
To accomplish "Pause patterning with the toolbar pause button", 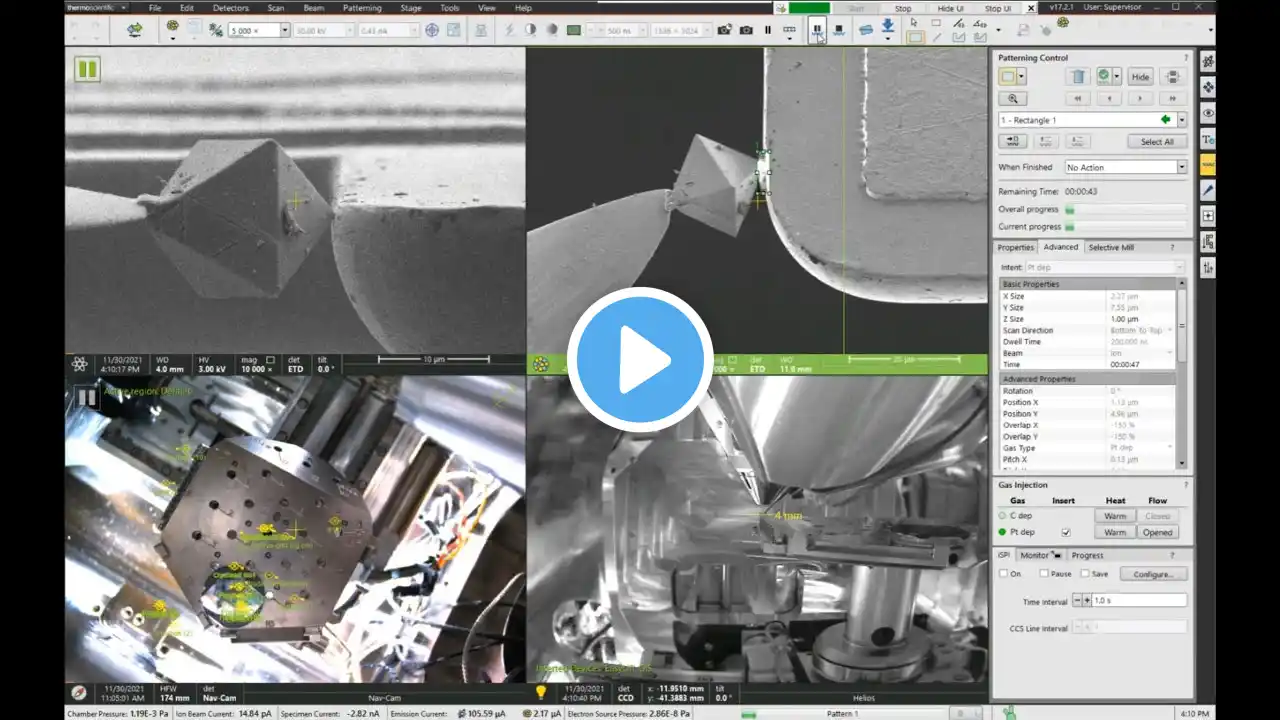I will (x=817, y=30).
